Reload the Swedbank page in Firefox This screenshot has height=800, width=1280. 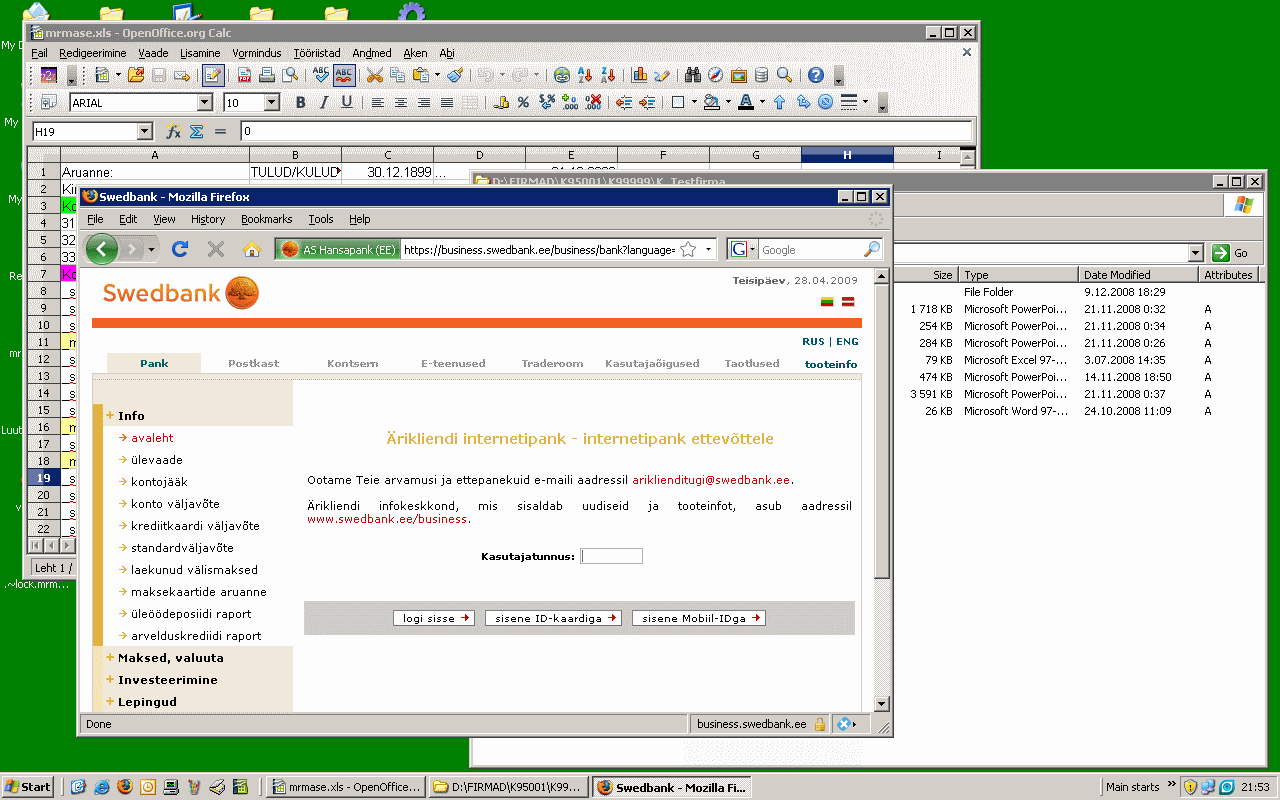[x=180, y=249]
